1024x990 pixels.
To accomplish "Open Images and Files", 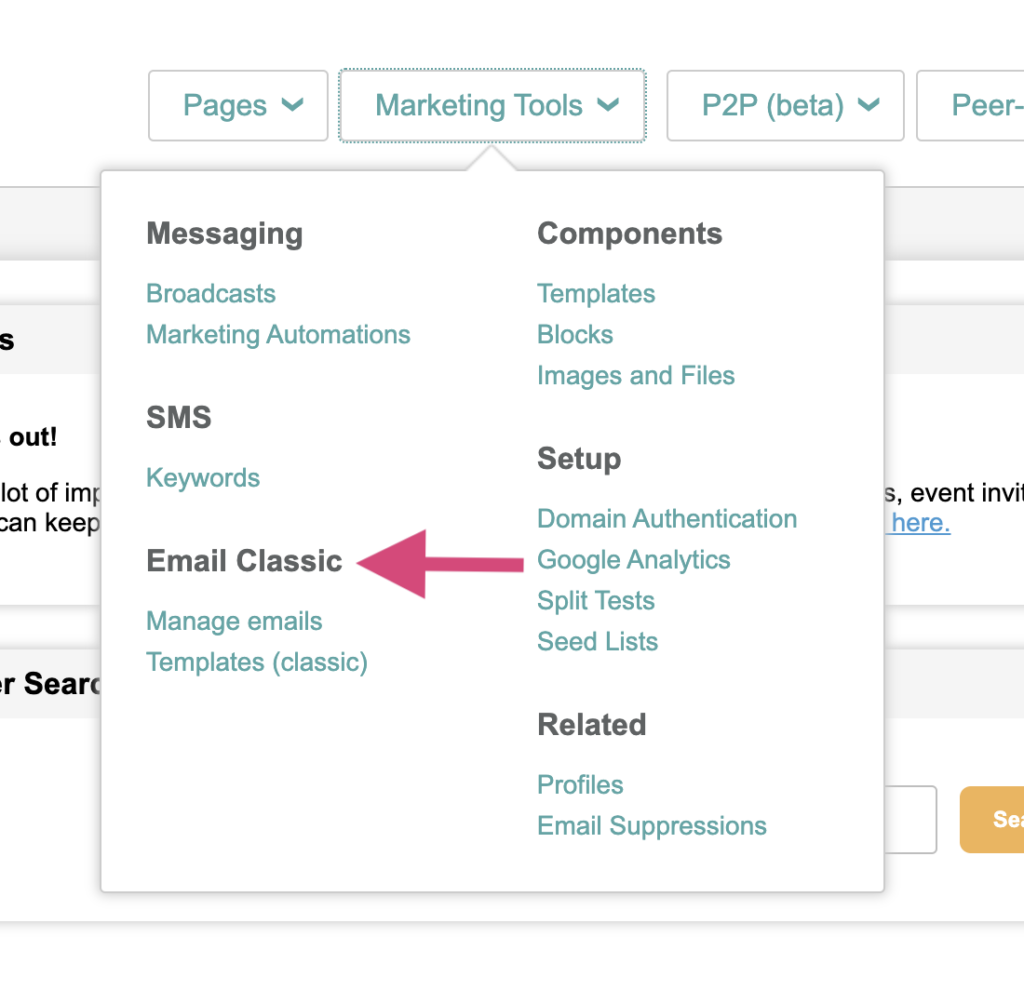I will click(636, 375).
